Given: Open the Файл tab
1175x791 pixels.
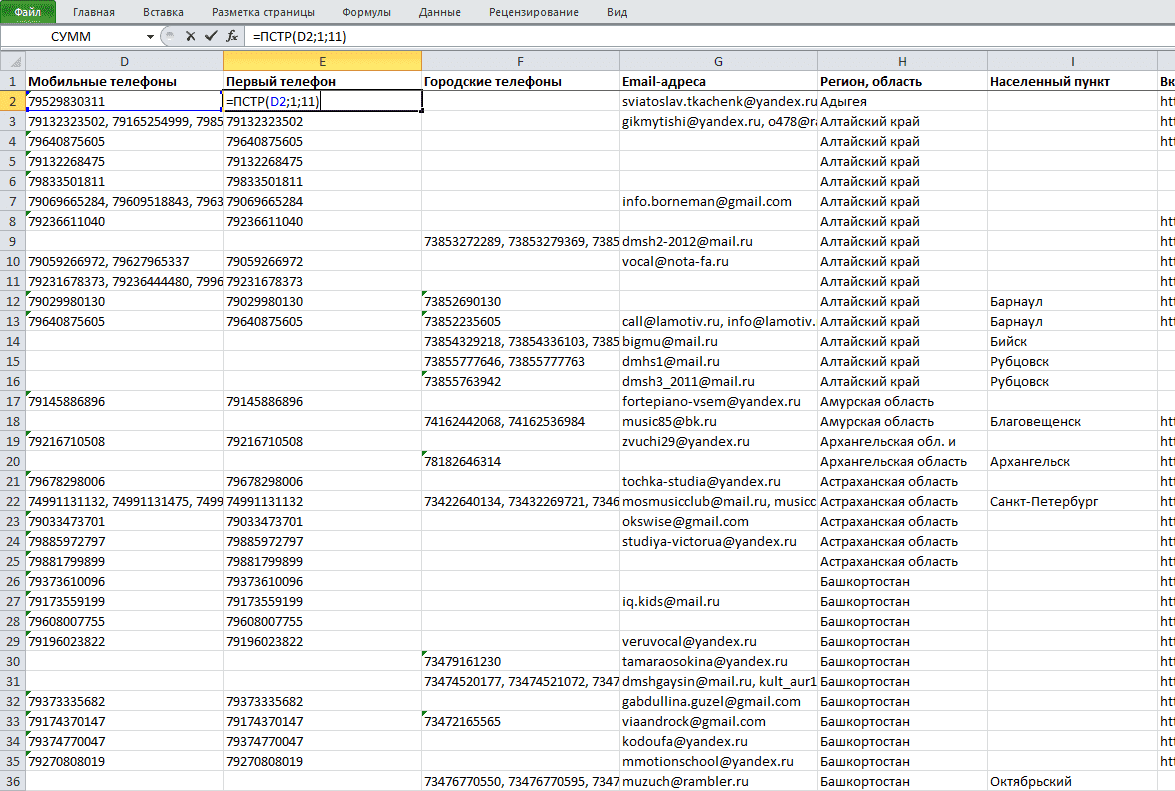Looking at the screenshot, I should 28,12.
